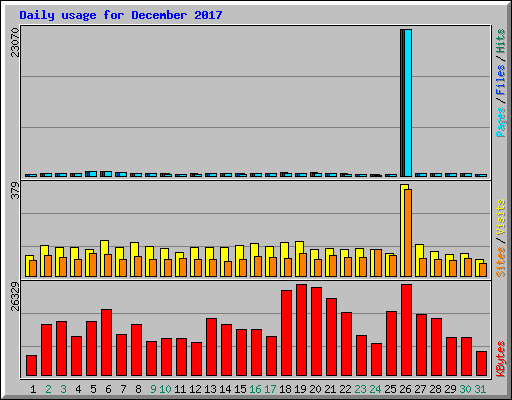Click day label 8 on the x-axis

click(138, 389)
